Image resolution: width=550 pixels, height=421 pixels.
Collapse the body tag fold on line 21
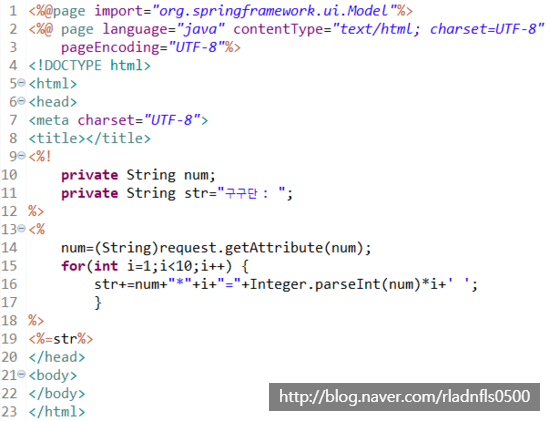pos(21,375)
